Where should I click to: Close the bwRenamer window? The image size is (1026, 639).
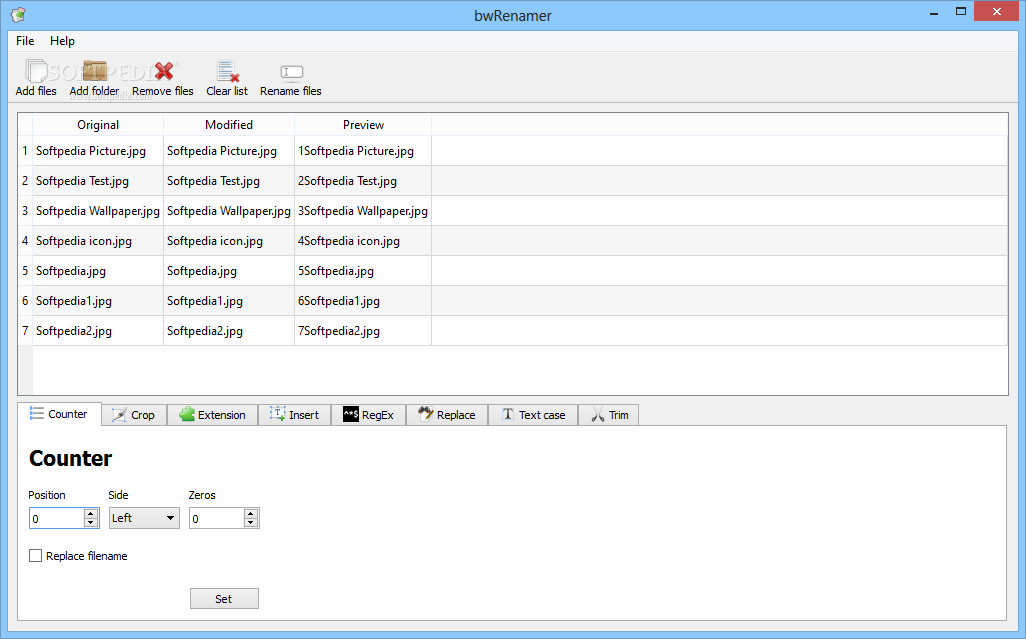click(997, 11)
